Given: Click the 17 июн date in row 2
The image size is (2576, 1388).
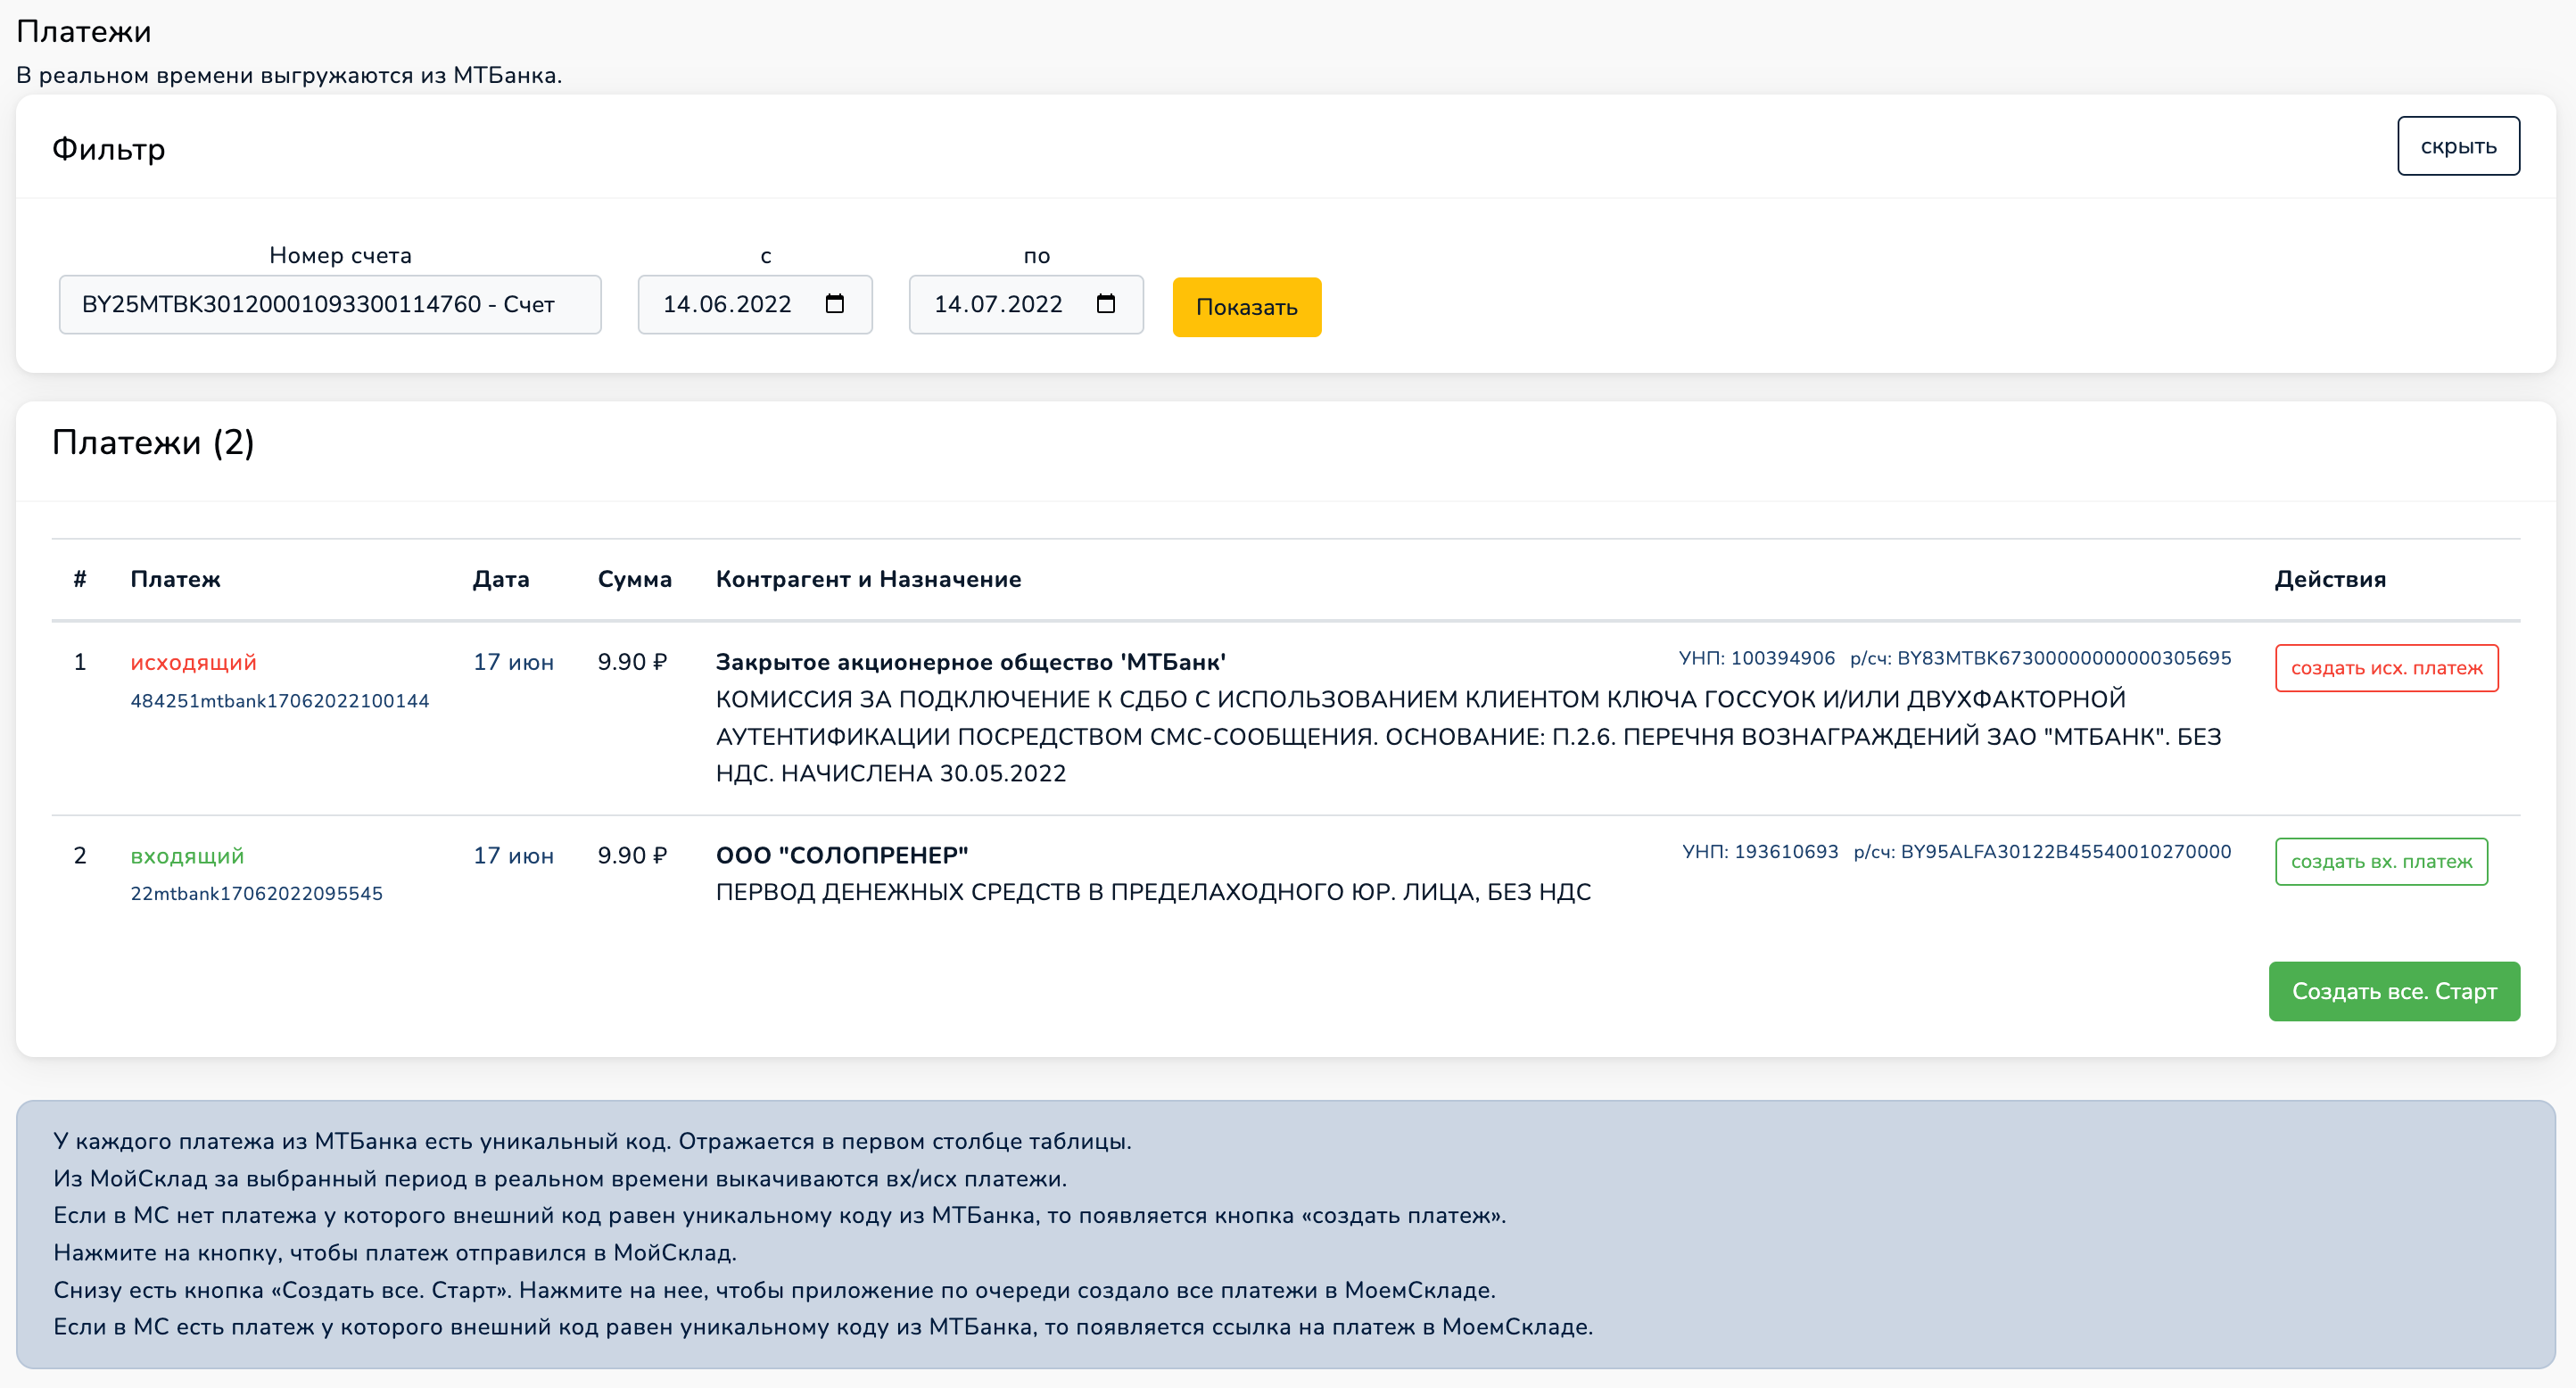Looking at the screenshot, I should tap(513, 856).
